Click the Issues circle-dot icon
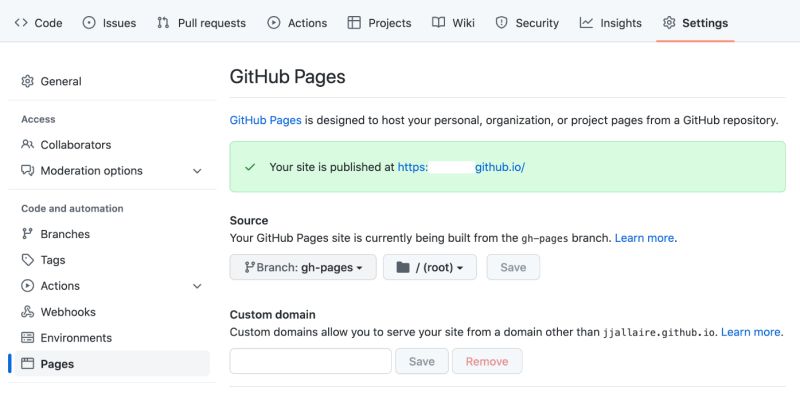800x393 pixels. (x=89, y=23)
